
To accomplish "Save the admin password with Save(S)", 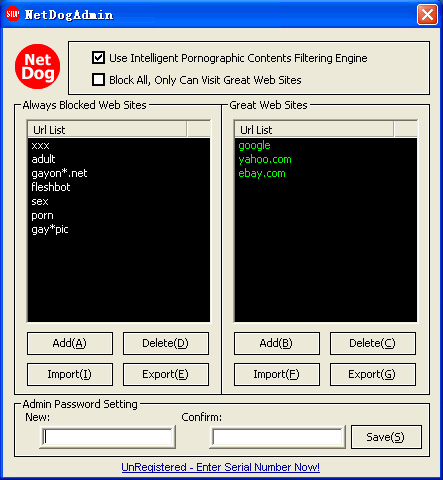I will [x=386, y=437].
